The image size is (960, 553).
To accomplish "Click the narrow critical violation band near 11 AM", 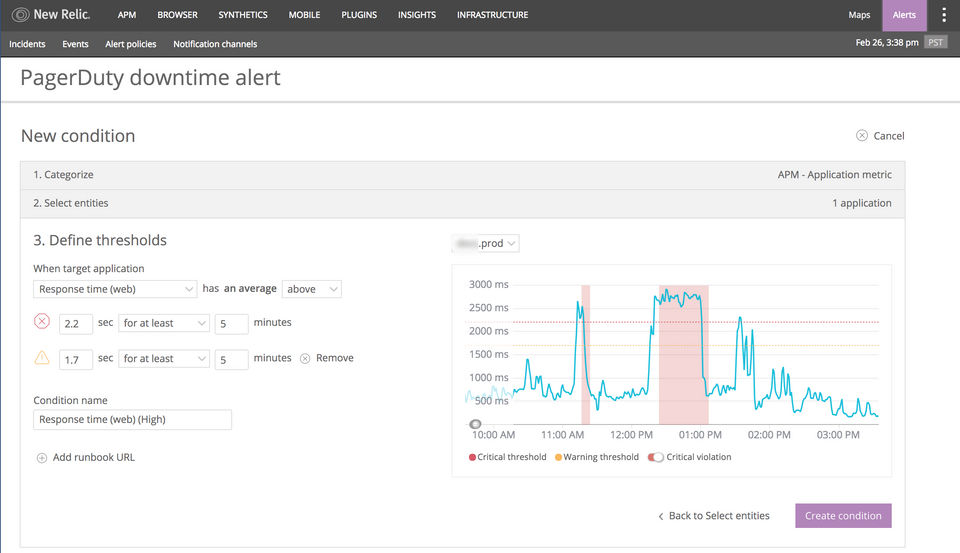I will pos(585,355).
